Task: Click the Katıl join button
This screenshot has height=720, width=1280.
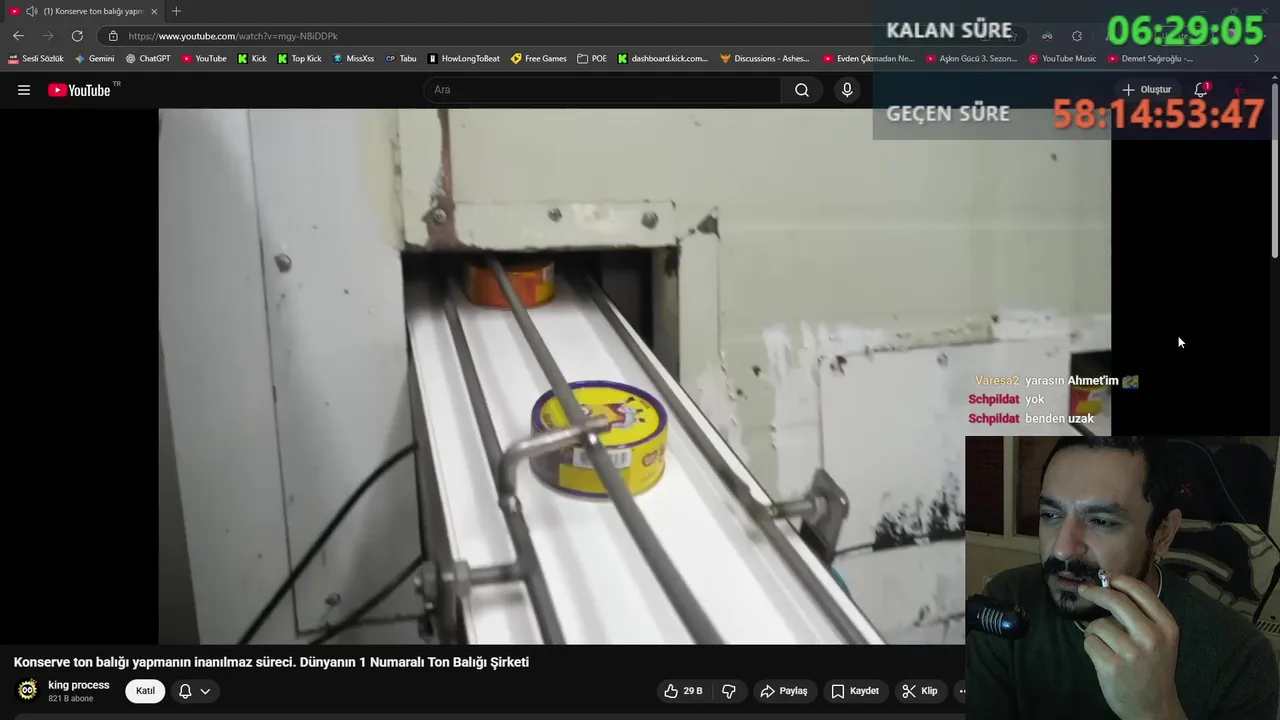Action: 145,691
